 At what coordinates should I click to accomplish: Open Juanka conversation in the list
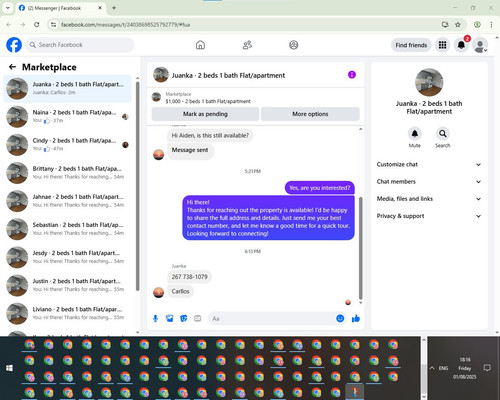(x=68, y=89)
